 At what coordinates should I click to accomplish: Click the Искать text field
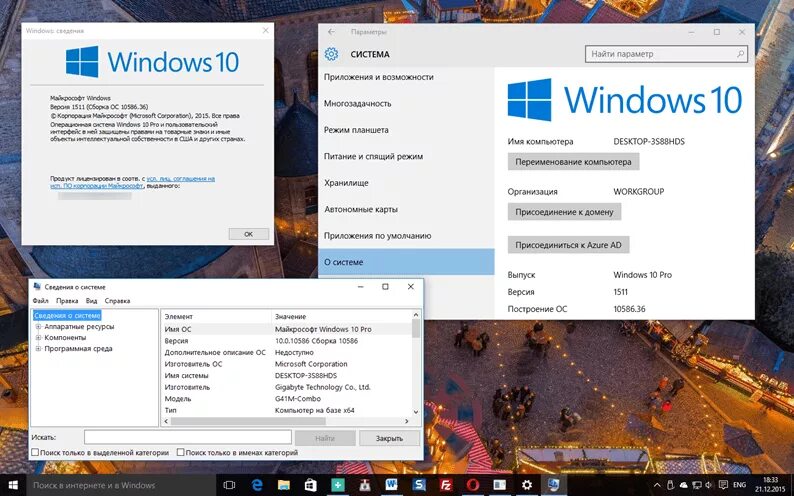(188, 437)
